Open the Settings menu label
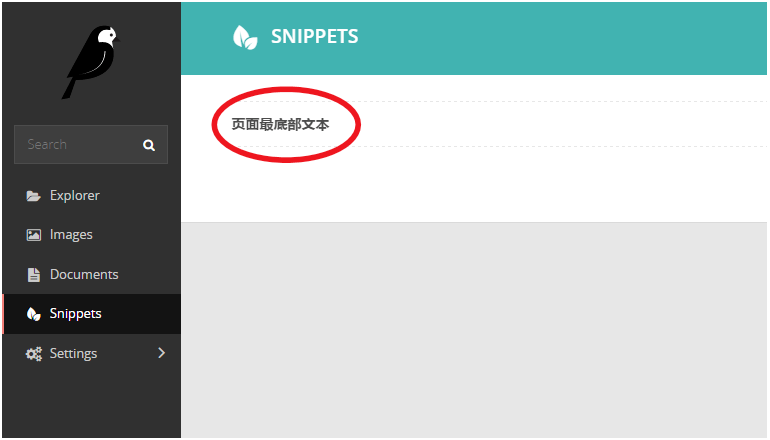The height and width of the screenshot is (440, 770). click(x=73, y=354)
